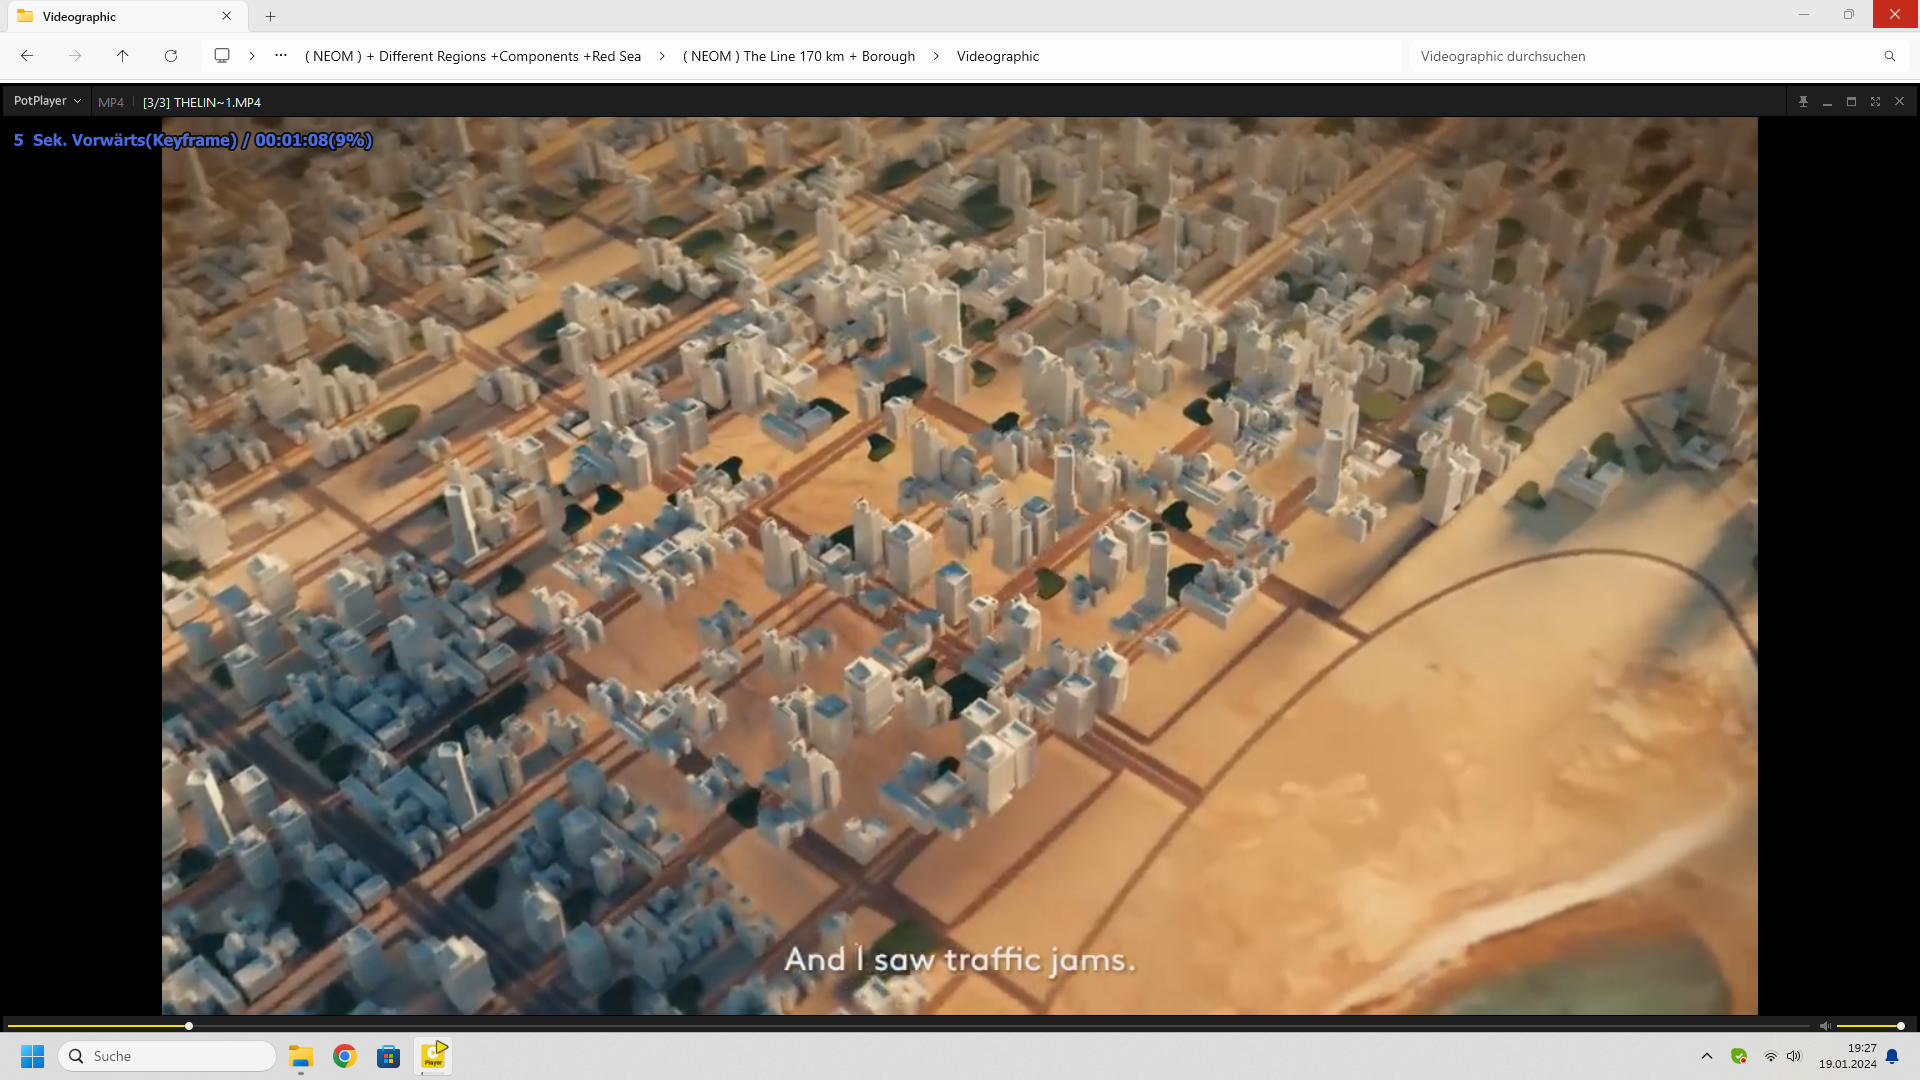Expand chevron after Red Sea breadcrumb
The image size is (1920, 1080).
pos(662,56)
